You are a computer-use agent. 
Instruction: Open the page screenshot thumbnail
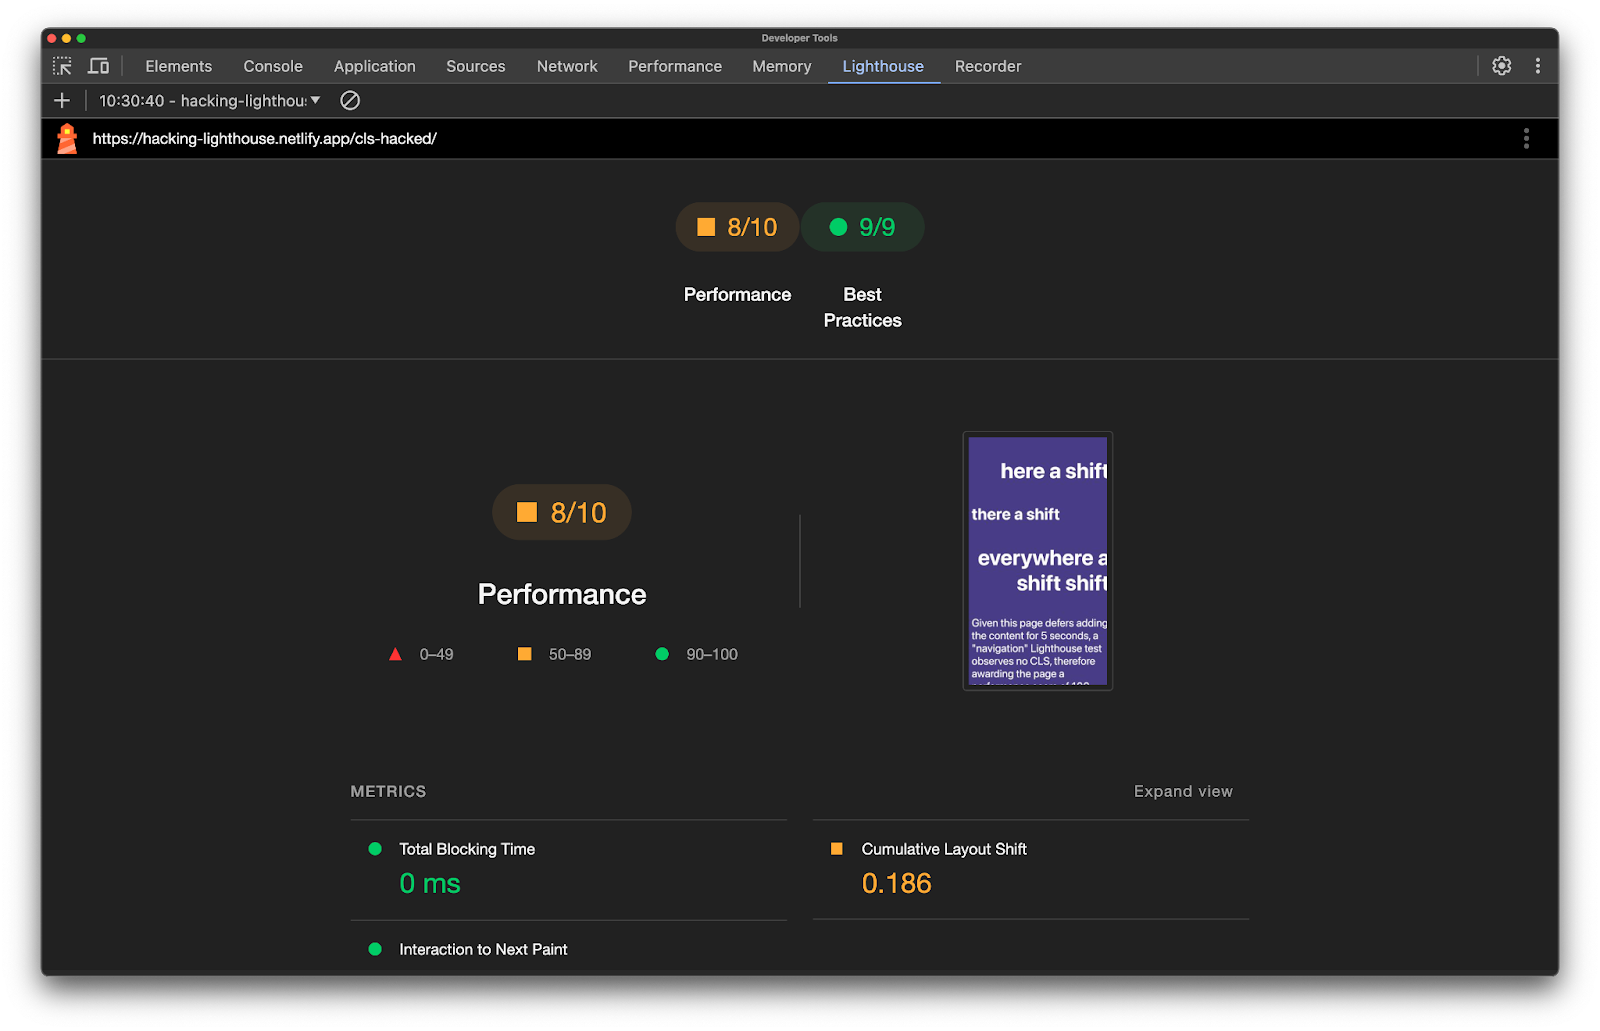click(1037, 560)
